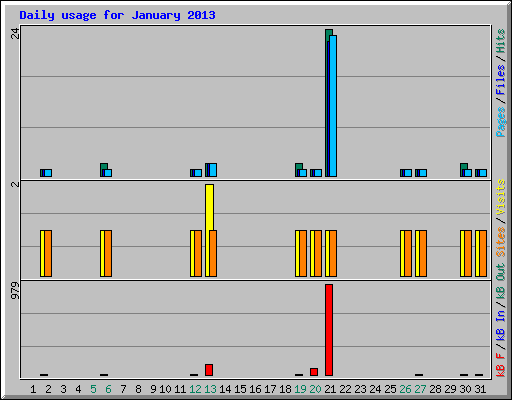Click the day label '16' on x-axis
Screen dimensions: 512x400
[255, 389]
